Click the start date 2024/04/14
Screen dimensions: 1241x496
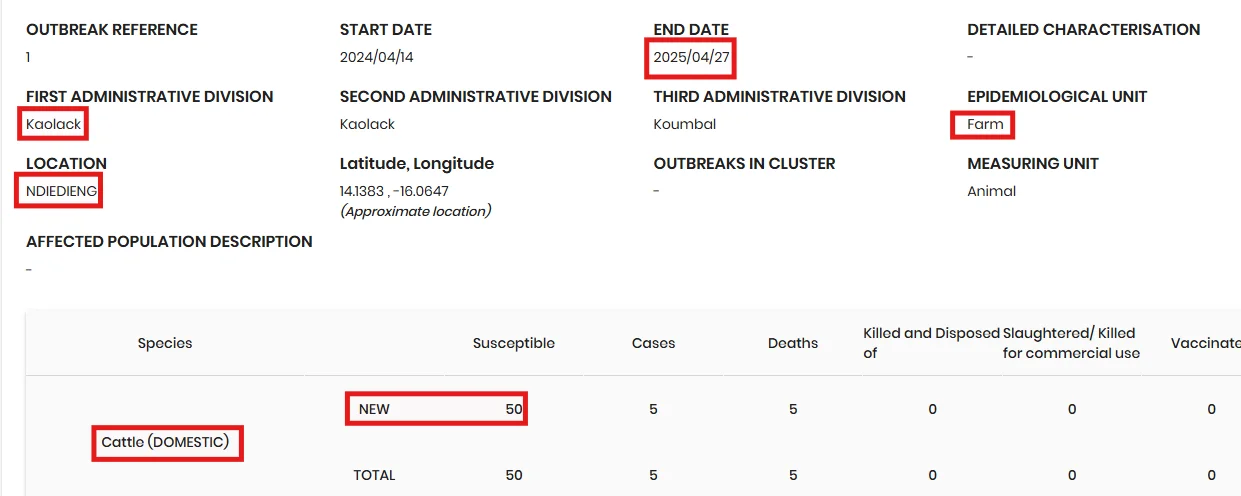(x=376, y=58)
